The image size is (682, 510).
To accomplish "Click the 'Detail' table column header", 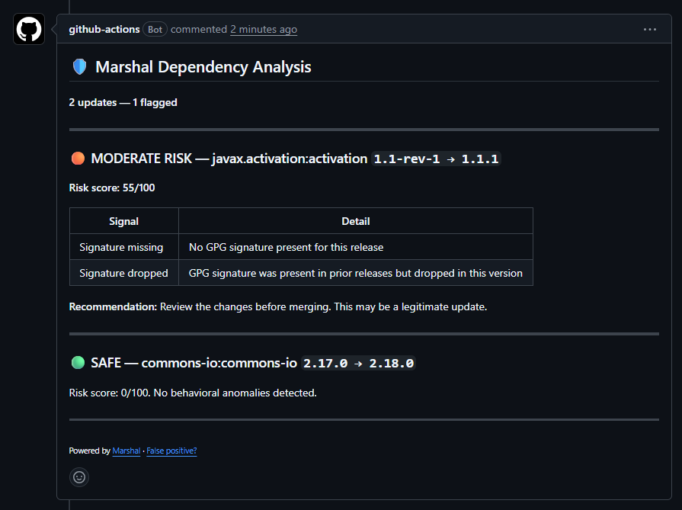I will click(356, 221).
